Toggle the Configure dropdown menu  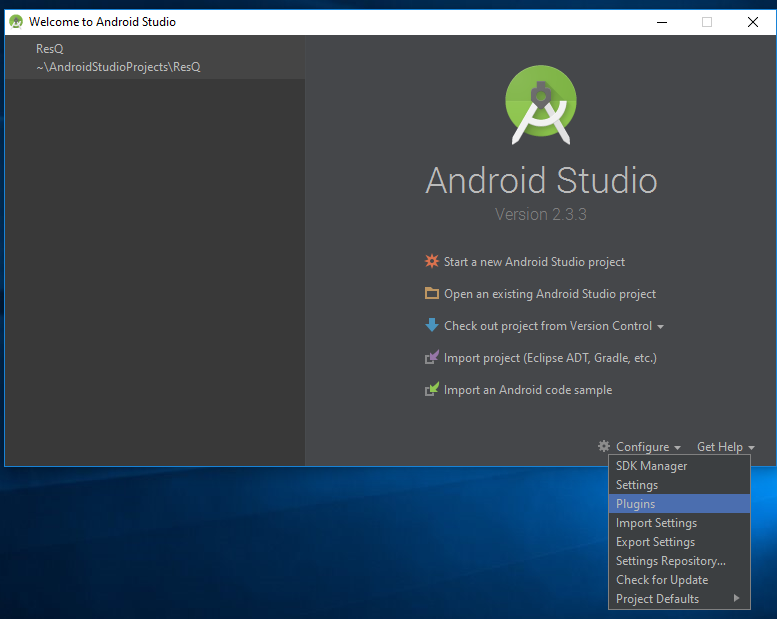coord(648,447)
